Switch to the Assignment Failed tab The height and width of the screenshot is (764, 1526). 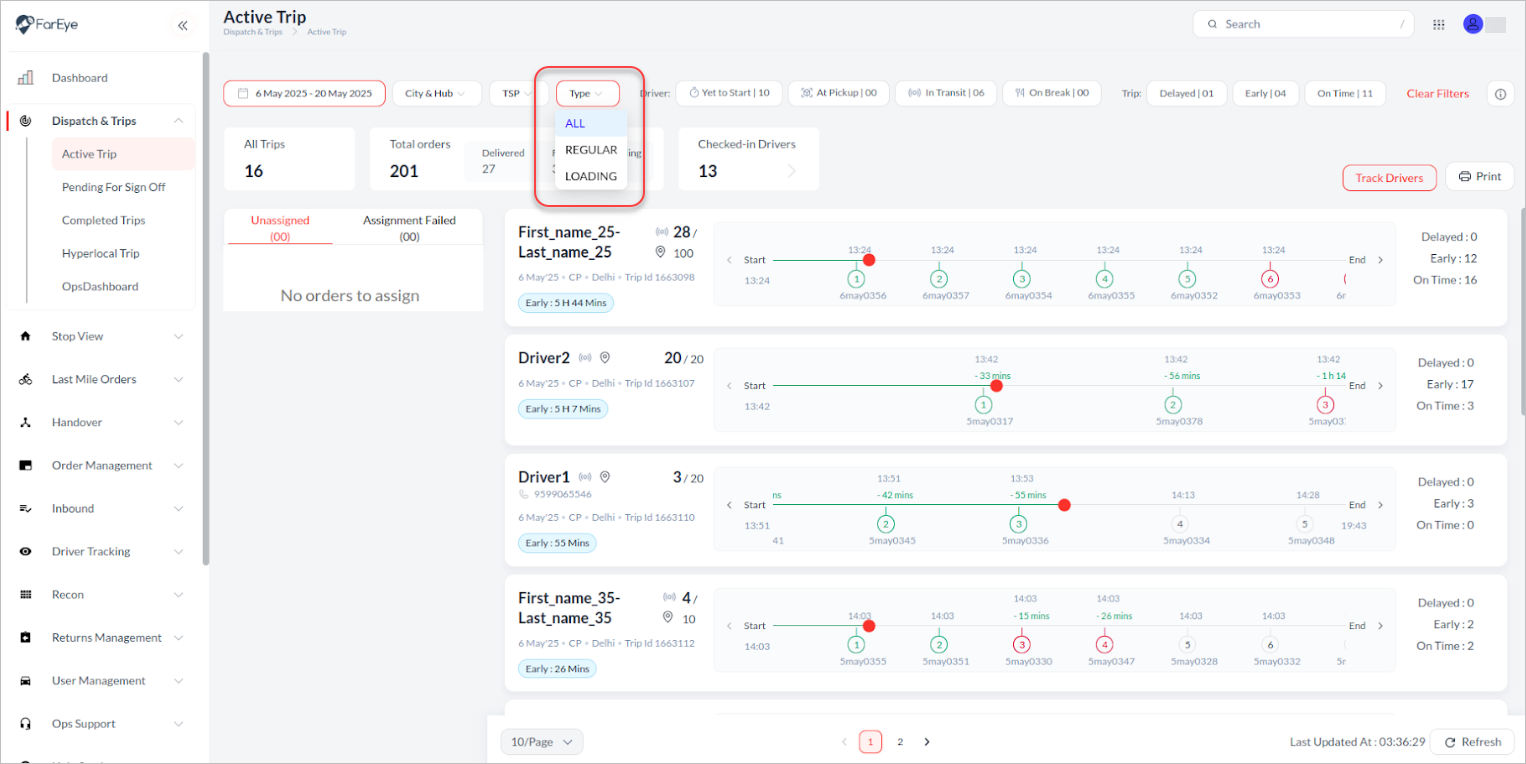click(x=409, y=227)
